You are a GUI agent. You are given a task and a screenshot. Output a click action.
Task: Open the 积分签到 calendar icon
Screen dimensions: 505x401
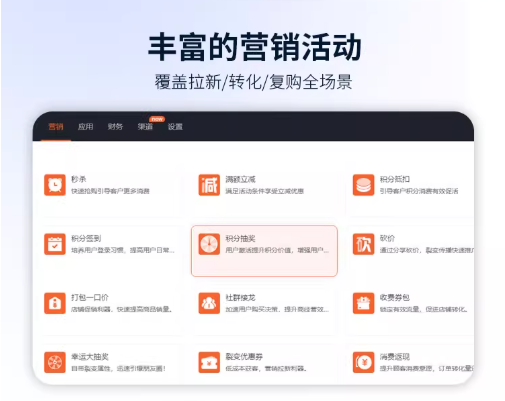pyautogui.click(x=55, y=244)
